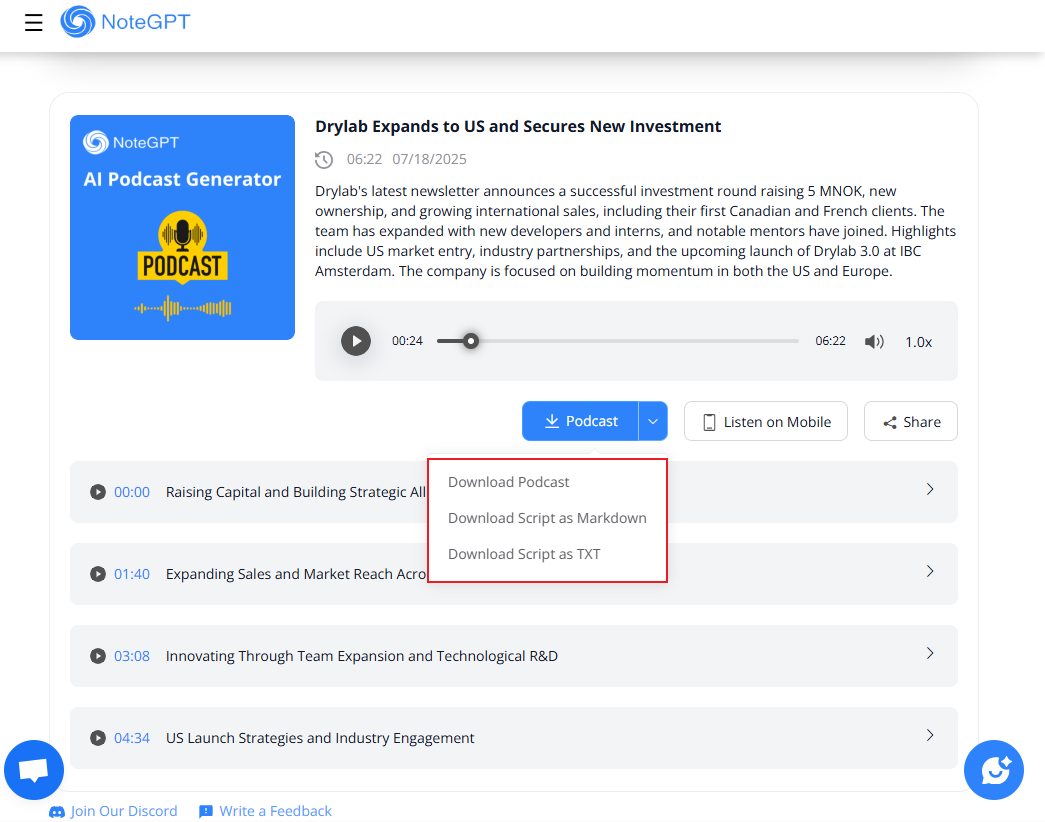Play chapter at 04:34
The image size is (1045, 822).
click(98, 738)
